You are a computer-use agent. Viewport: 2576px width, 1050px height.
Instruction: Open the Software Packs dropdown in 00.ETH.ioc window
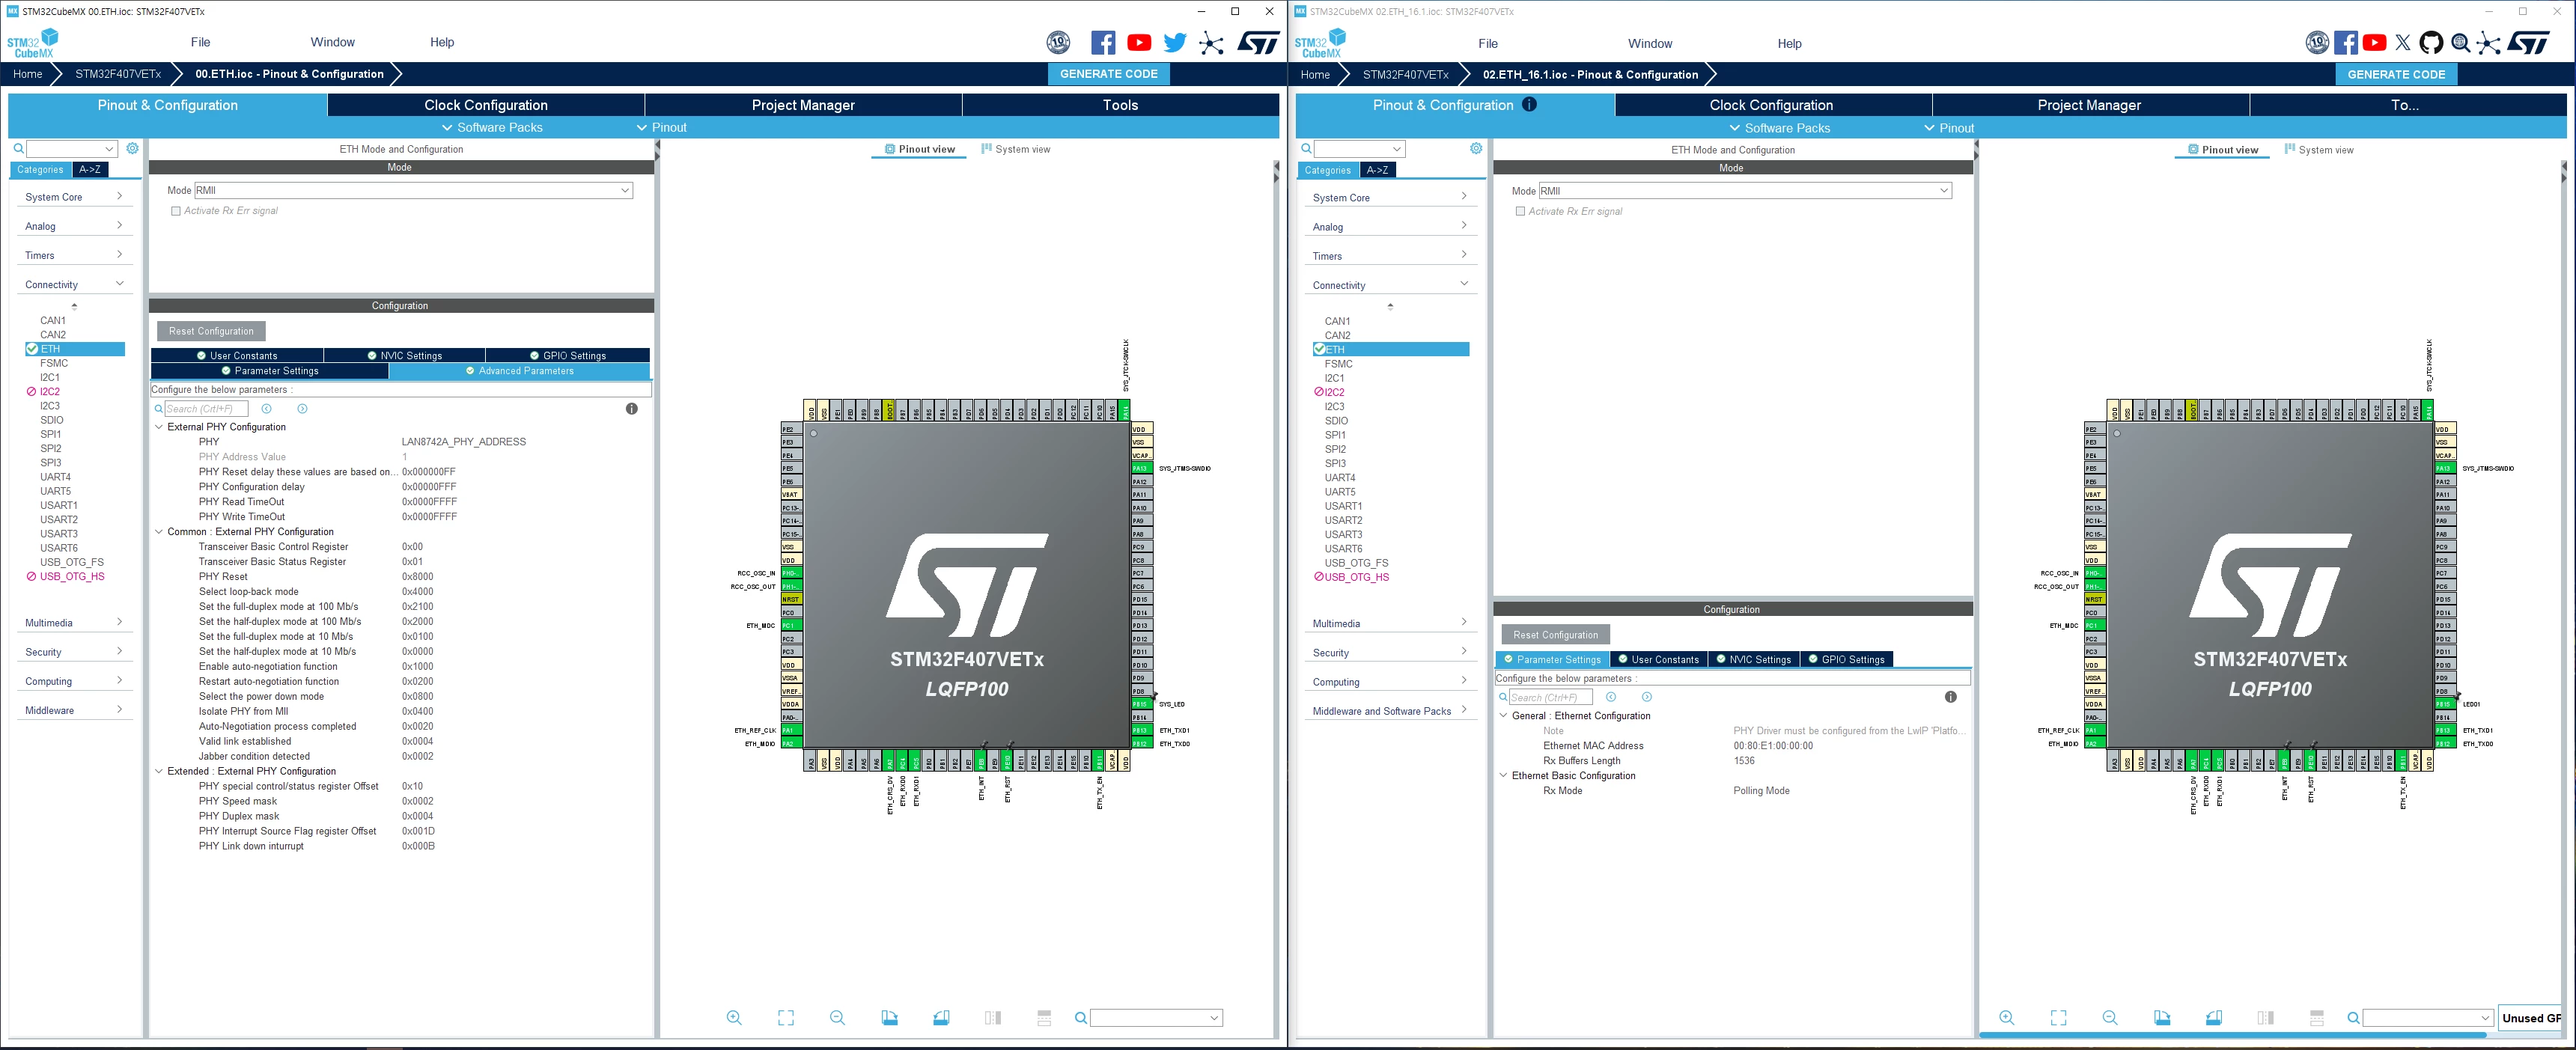coord(492,128)
